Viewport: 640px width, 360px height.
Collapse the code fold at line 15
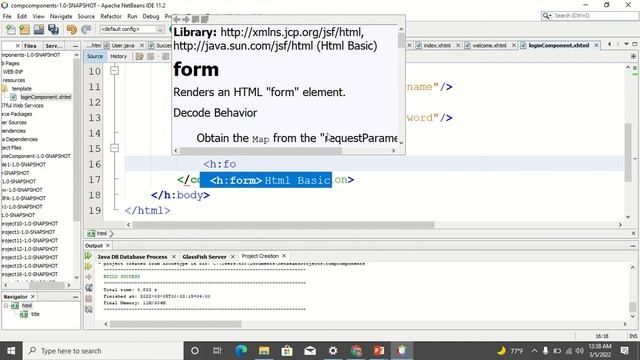[115, 148]
